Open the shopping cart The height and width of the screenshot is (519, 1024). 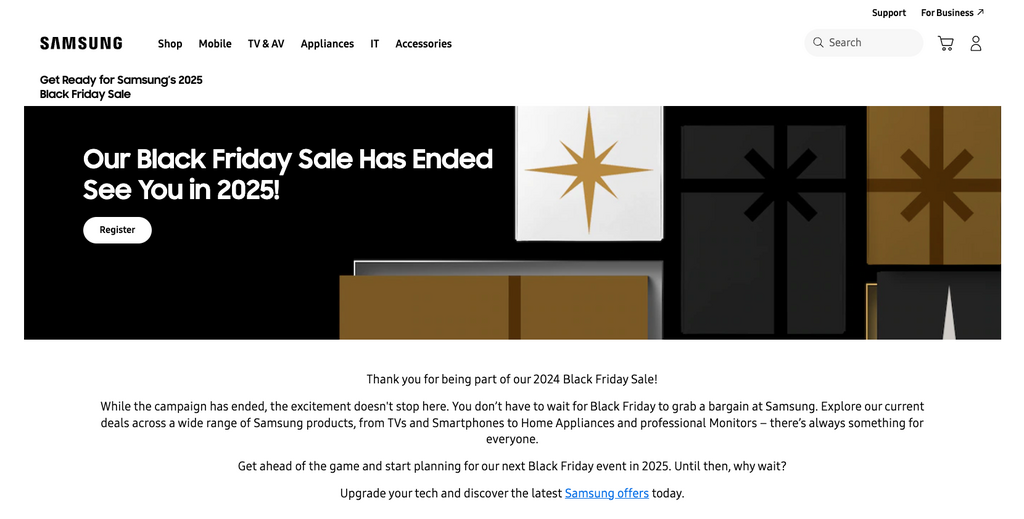point(945,43)
